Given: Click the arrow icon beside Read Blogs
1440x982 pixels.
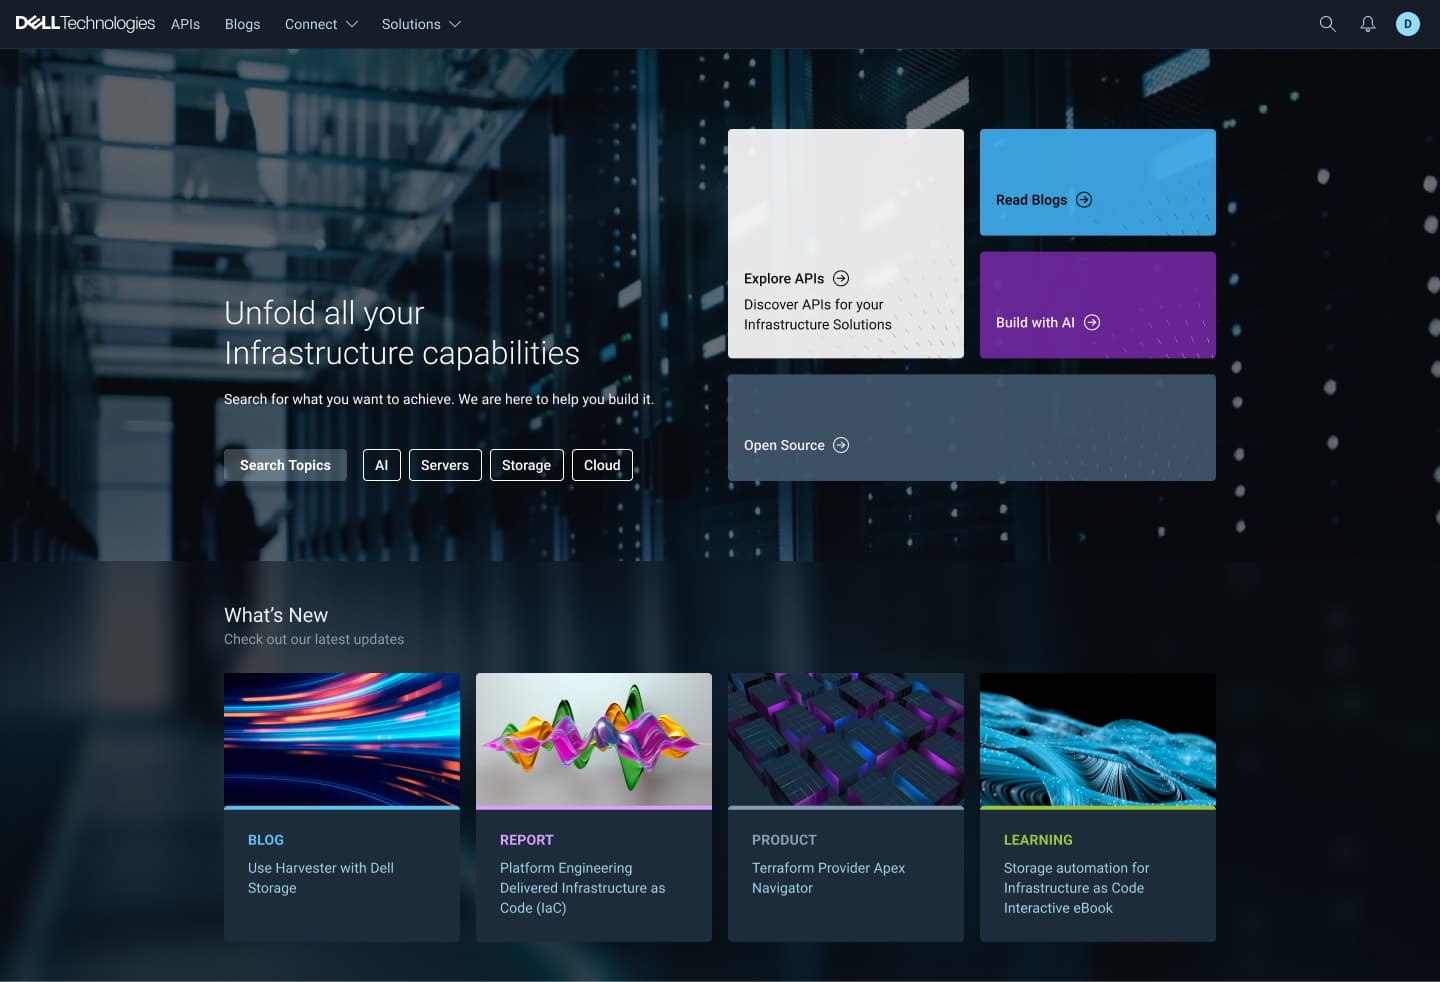Looking at the screenshot, I should (x=1084, y=200).
